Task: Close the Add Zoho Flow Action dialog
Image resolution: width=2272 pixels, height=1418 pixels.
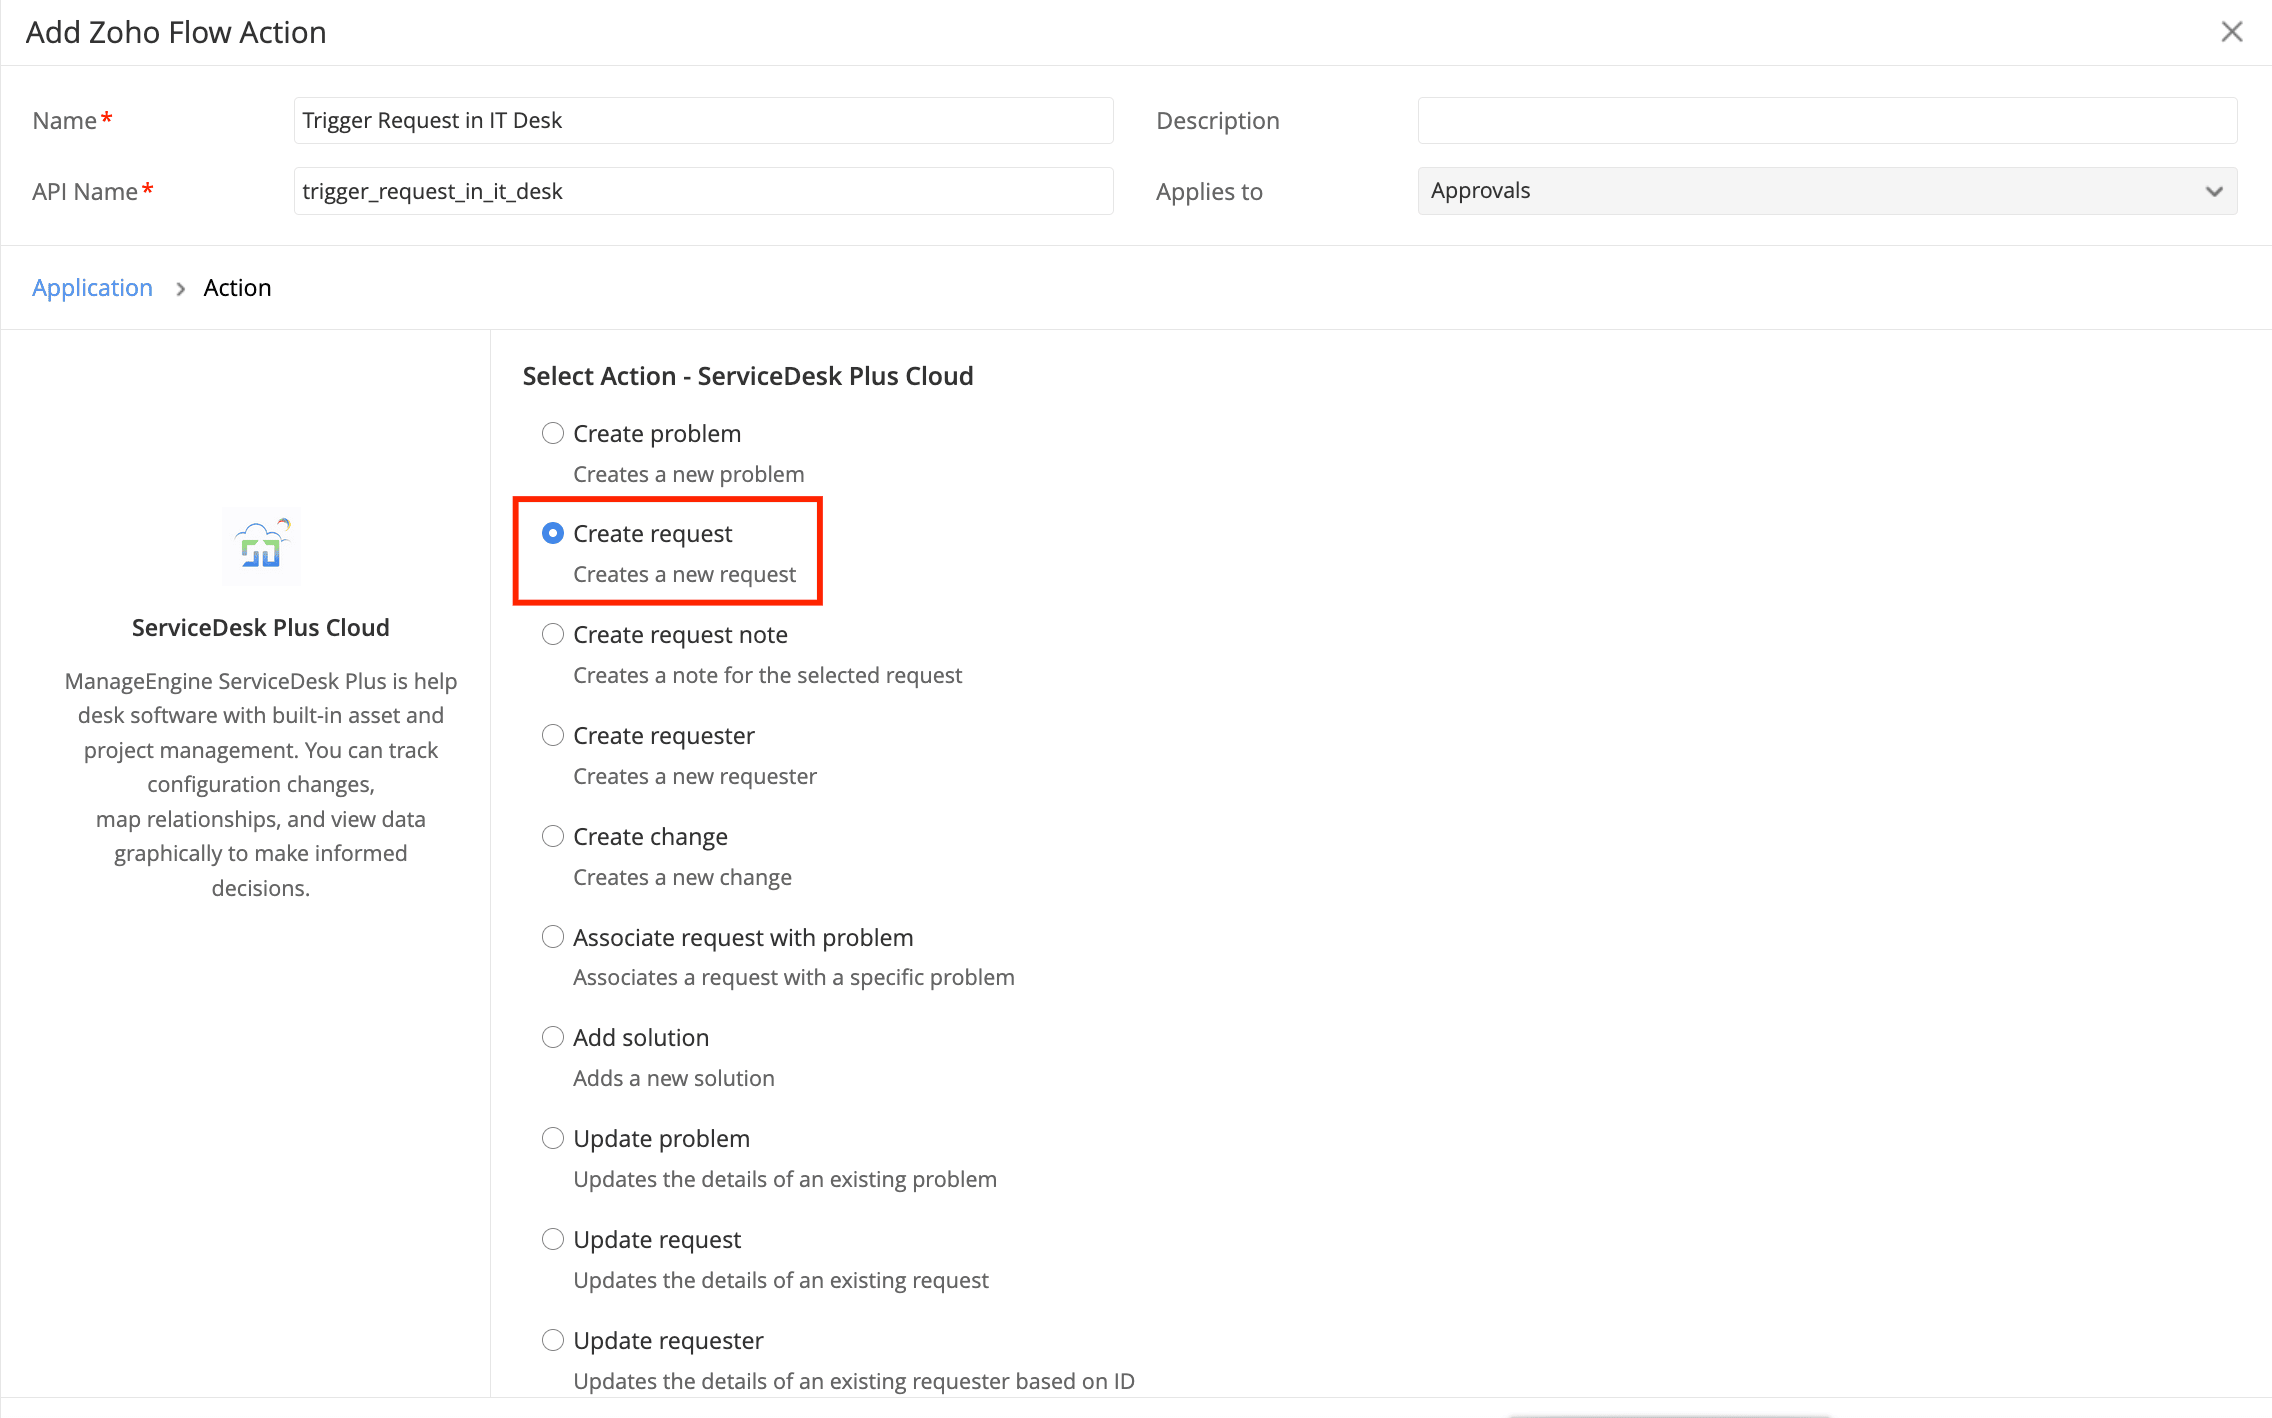Action: click(x=2231, y=32)
